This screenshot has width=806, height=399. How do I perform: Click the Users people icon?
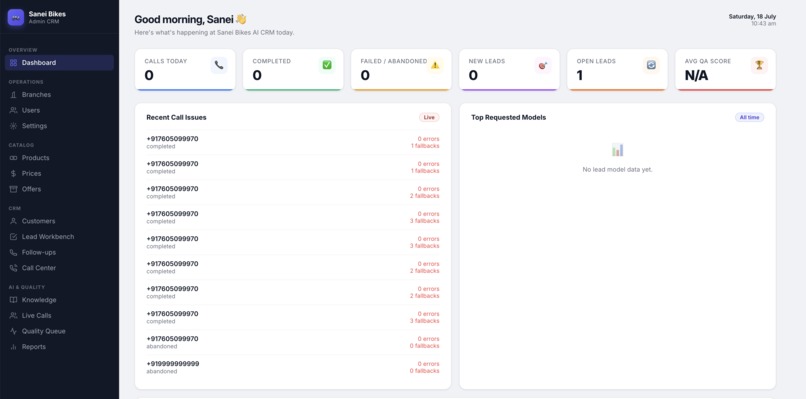point(13,111)
